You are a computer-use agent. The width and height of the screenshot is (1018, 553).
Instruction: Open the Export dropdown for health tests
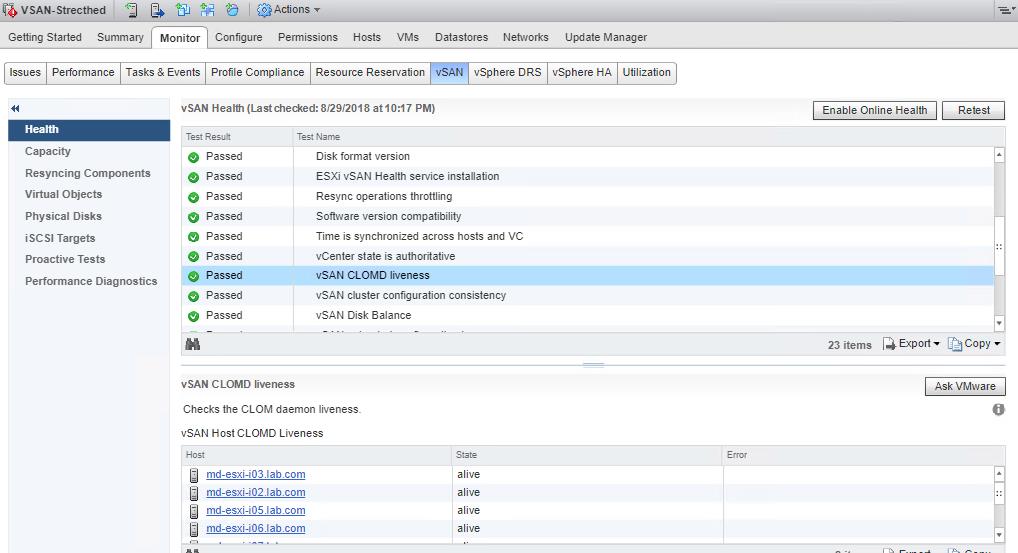(911, 344)
